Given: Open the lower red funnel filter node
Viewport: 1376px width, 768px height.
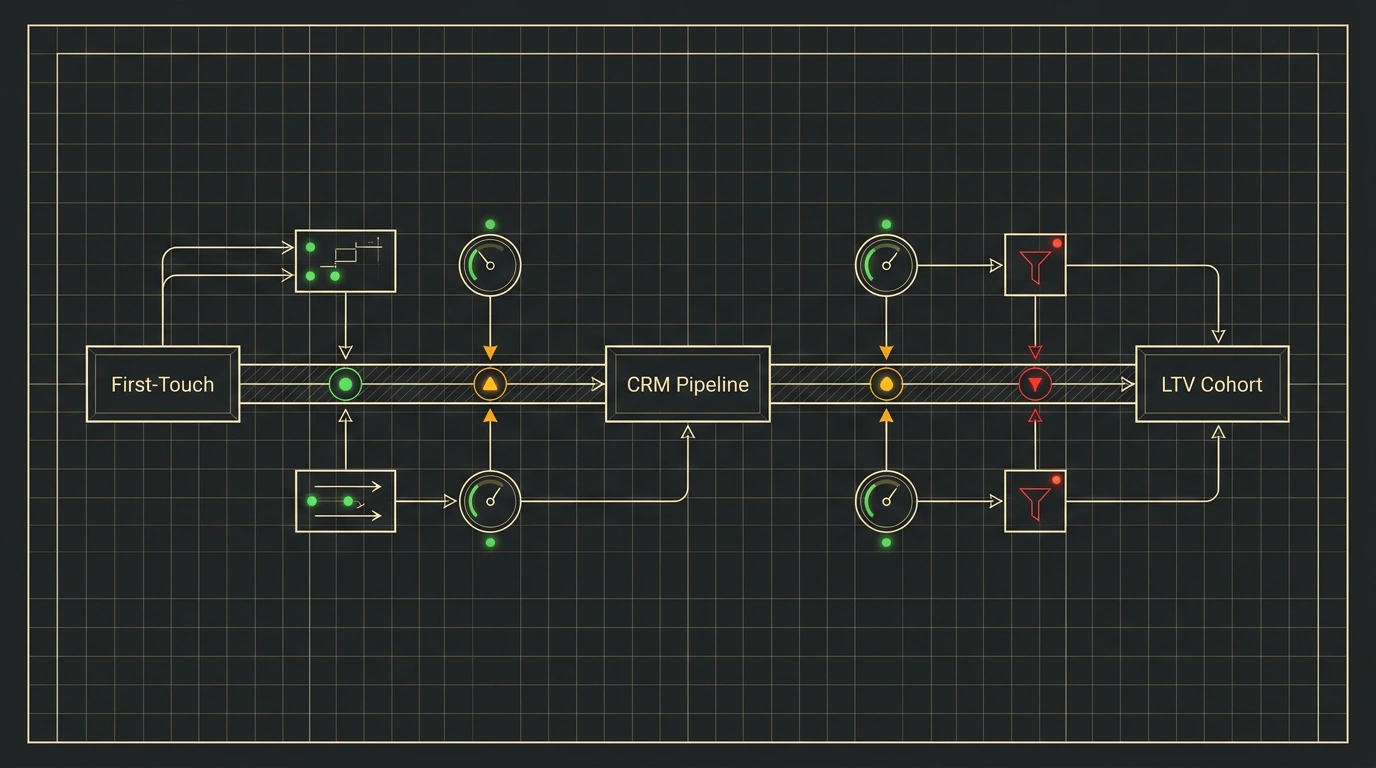Looking at the screenshot, I should click(x=1035, y=501).
